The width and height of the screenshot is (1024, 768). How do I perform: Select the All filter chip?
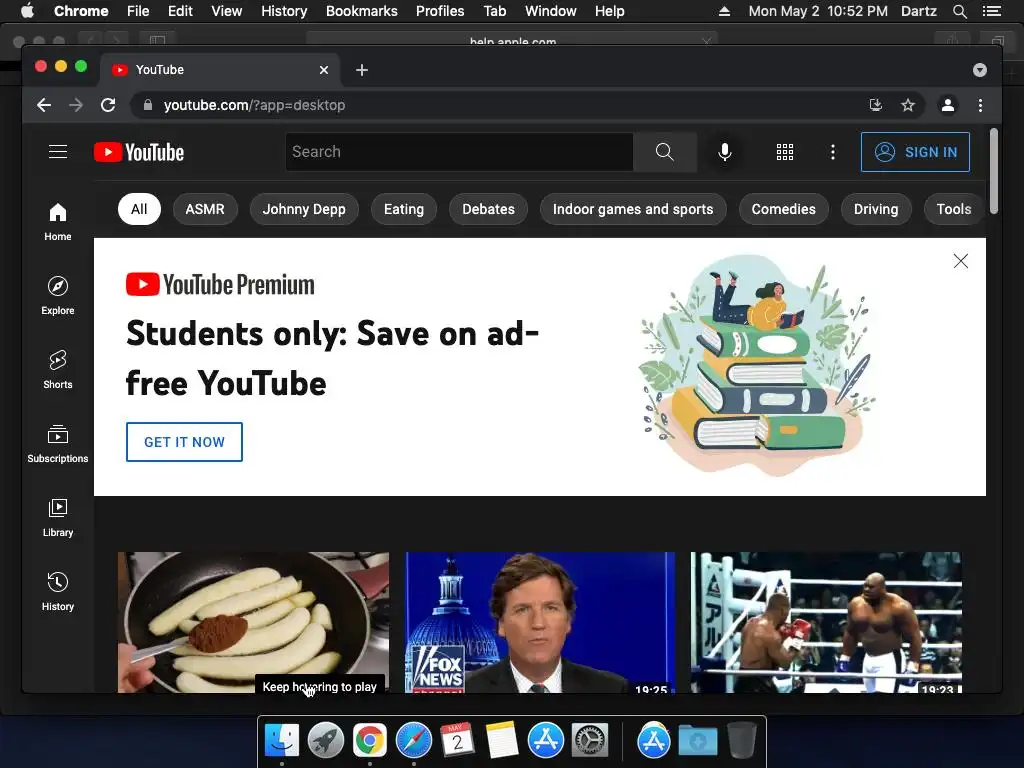(139, 209)
